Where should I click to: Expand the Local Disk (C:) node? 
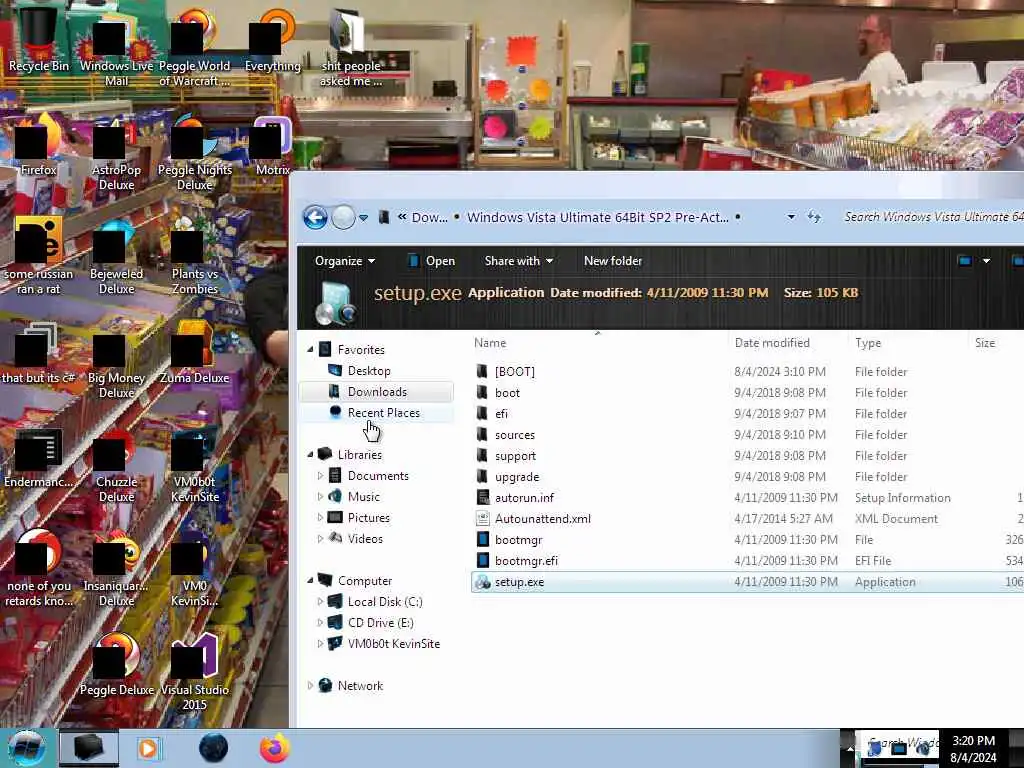click(321, 601)
